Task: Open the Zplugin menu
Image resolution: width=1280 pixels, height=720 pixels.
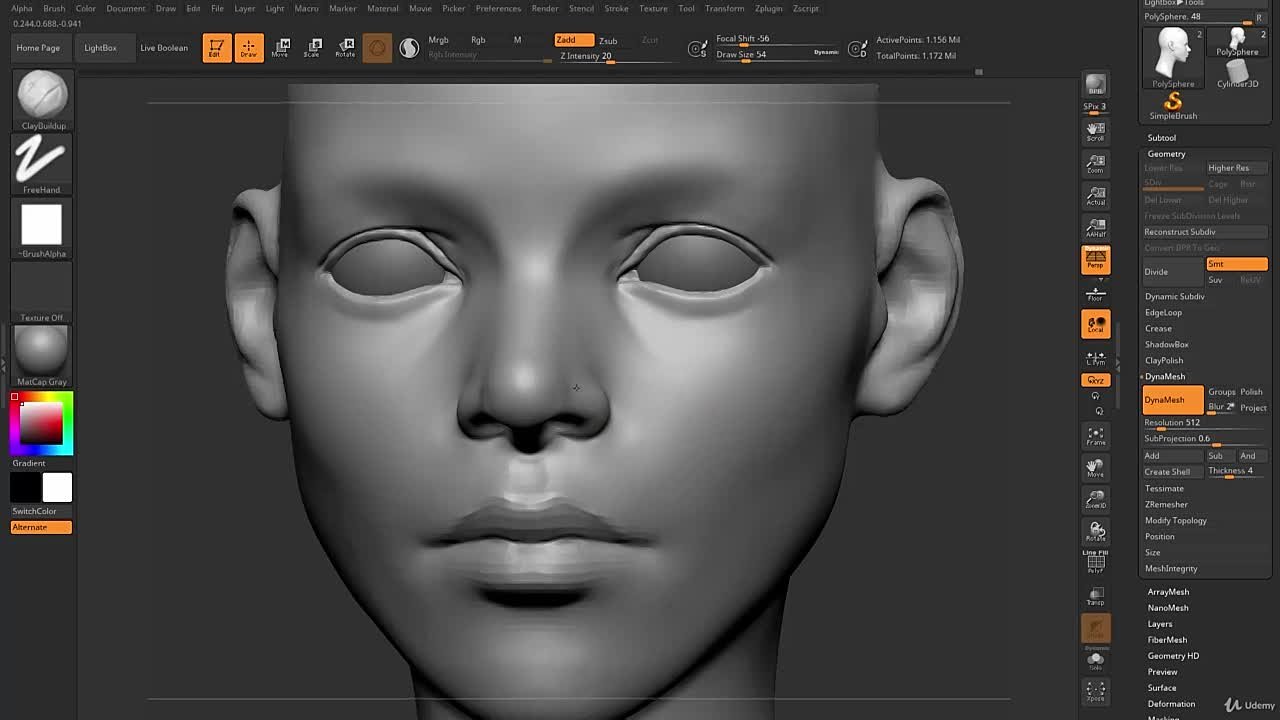Action: [x=768, y=8]
